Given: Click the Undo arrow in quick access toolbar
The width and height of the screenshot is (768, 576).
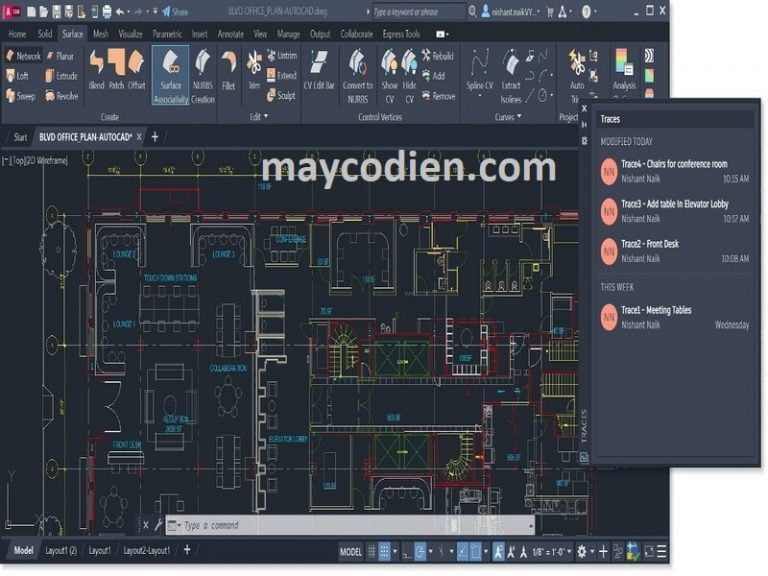Looking at the screenshot, I should coord(120,11).
